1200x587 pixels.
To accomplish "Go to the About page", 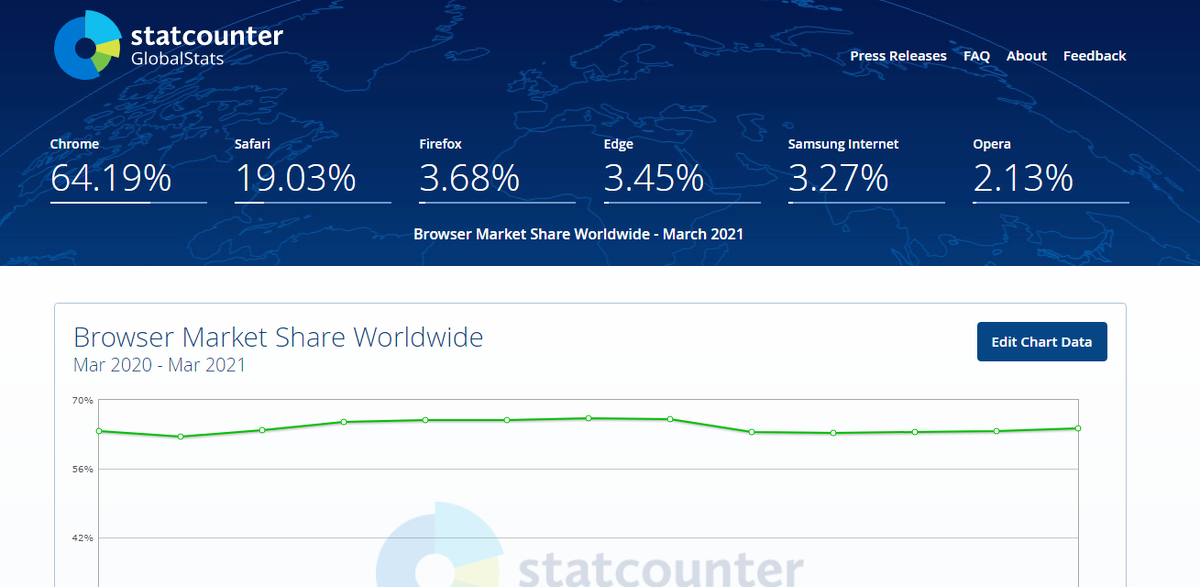I will point(1026,56).
